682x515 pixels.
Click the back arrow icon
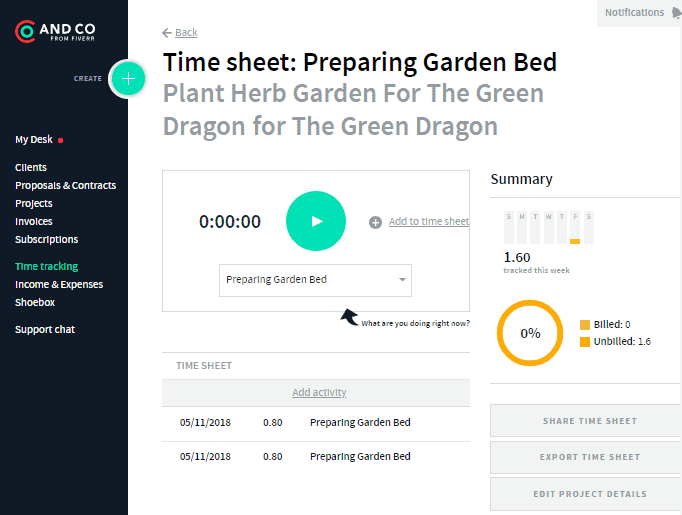pyautogui.click(x=167, y=33)
